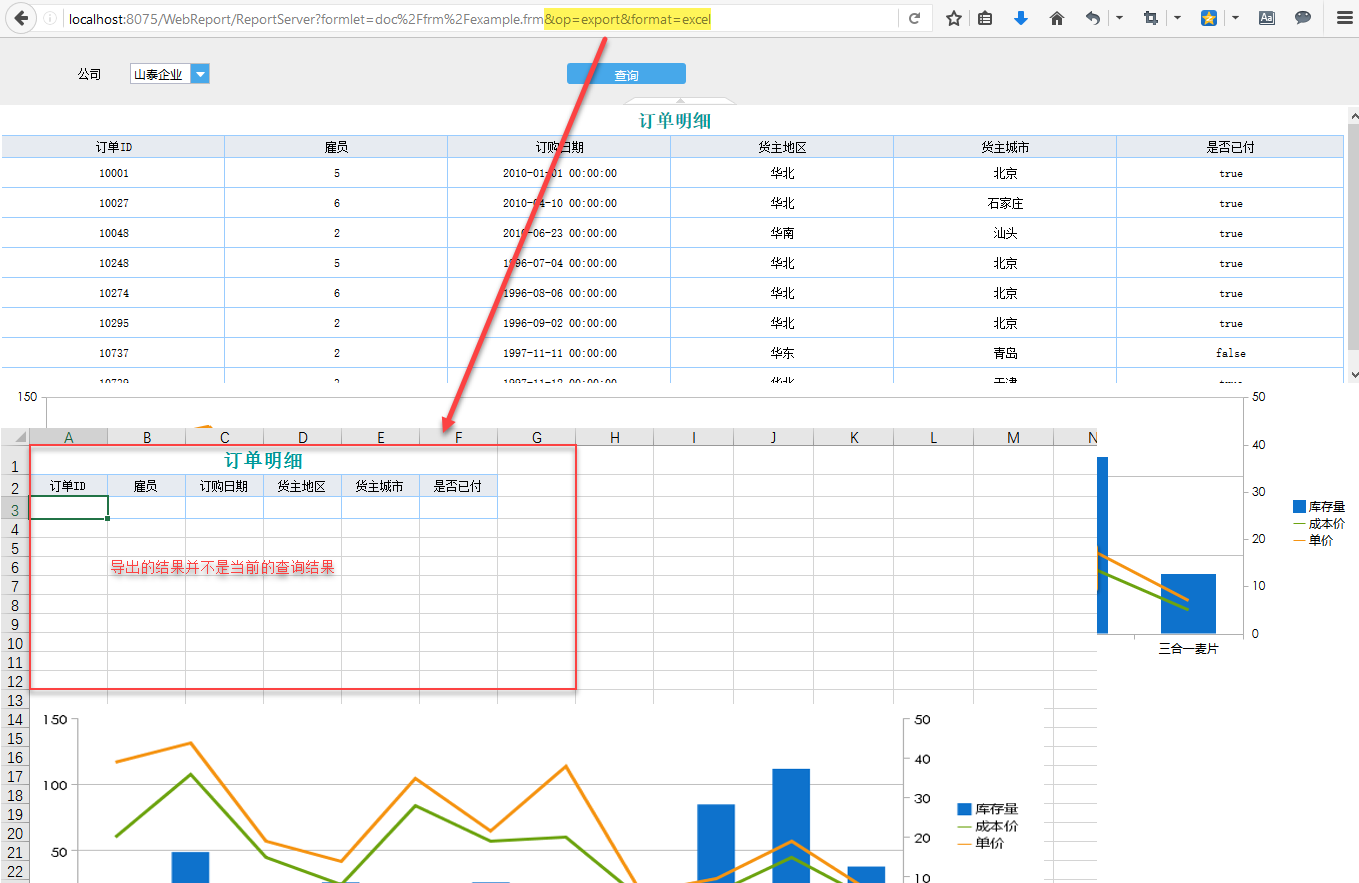Open the chat bubble toolbar icon
The image size is (1359, 883).
pyautogui.click(x=1303, y=18)
